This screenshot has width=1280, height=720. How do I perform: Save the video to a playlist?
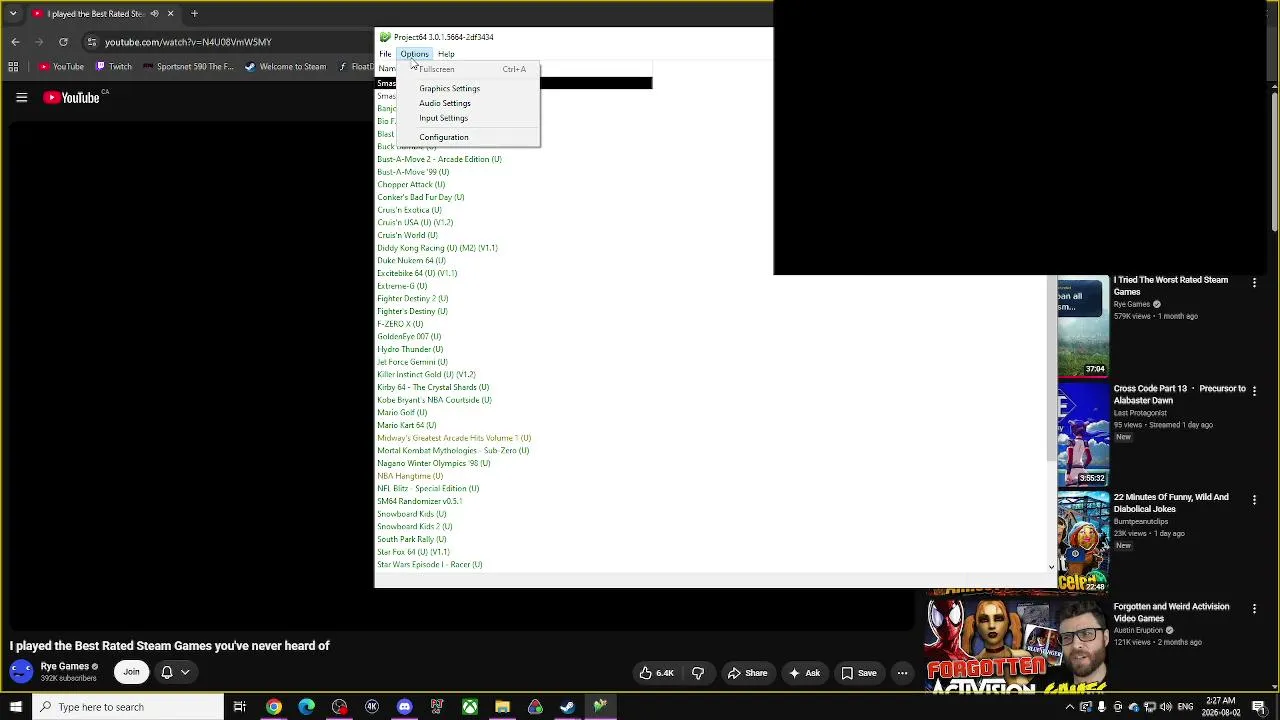click(x=859, y=673)
